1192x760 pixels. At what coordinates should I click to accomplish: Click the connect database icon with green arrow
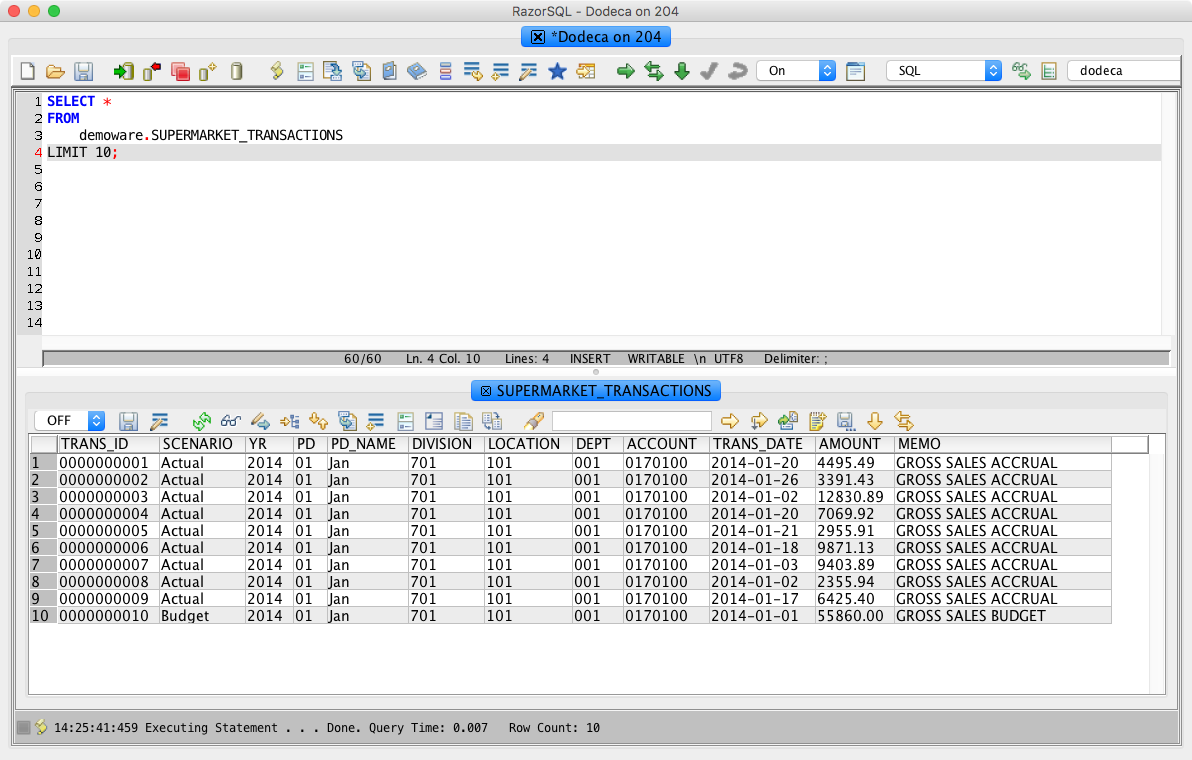(123, 71)
